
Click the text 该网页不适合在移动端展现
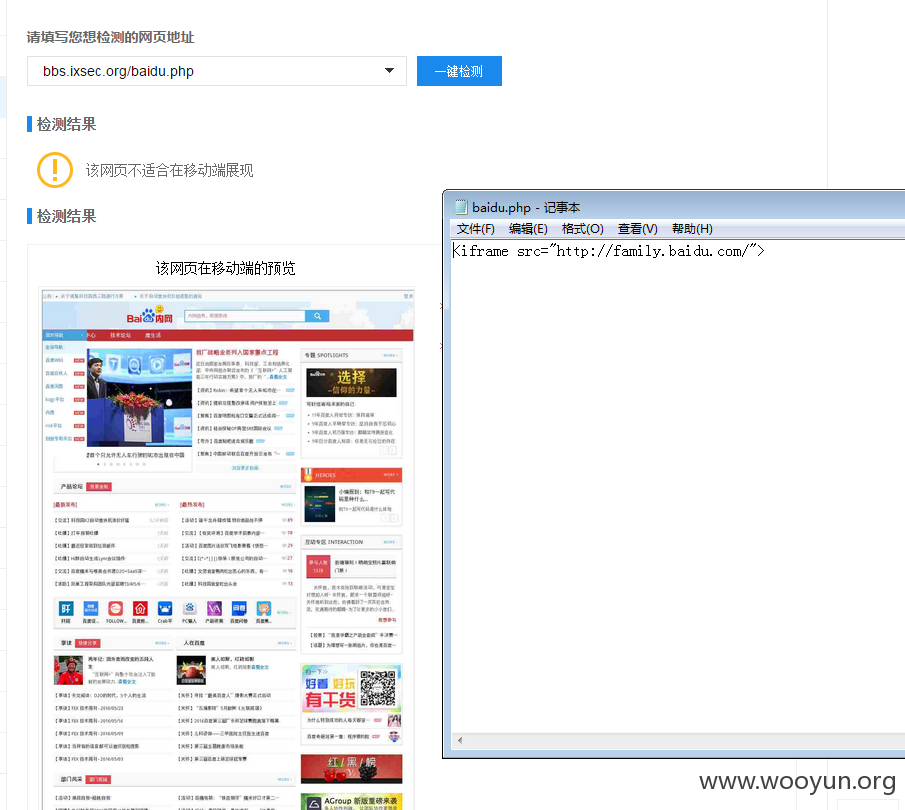click(169, 170)
